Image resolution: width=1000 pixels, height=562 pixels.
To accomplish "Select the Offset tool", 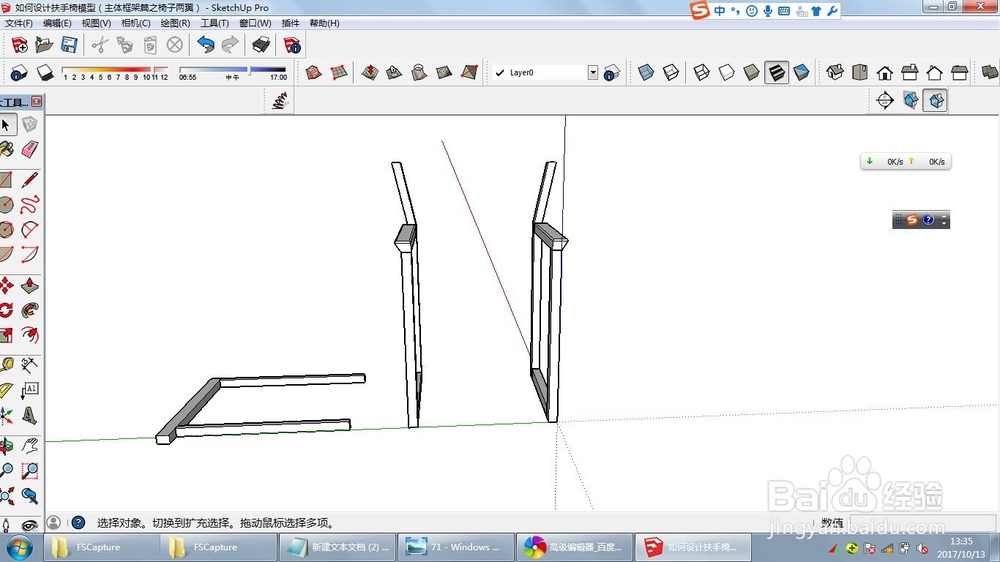I will (x=29, y=334).
